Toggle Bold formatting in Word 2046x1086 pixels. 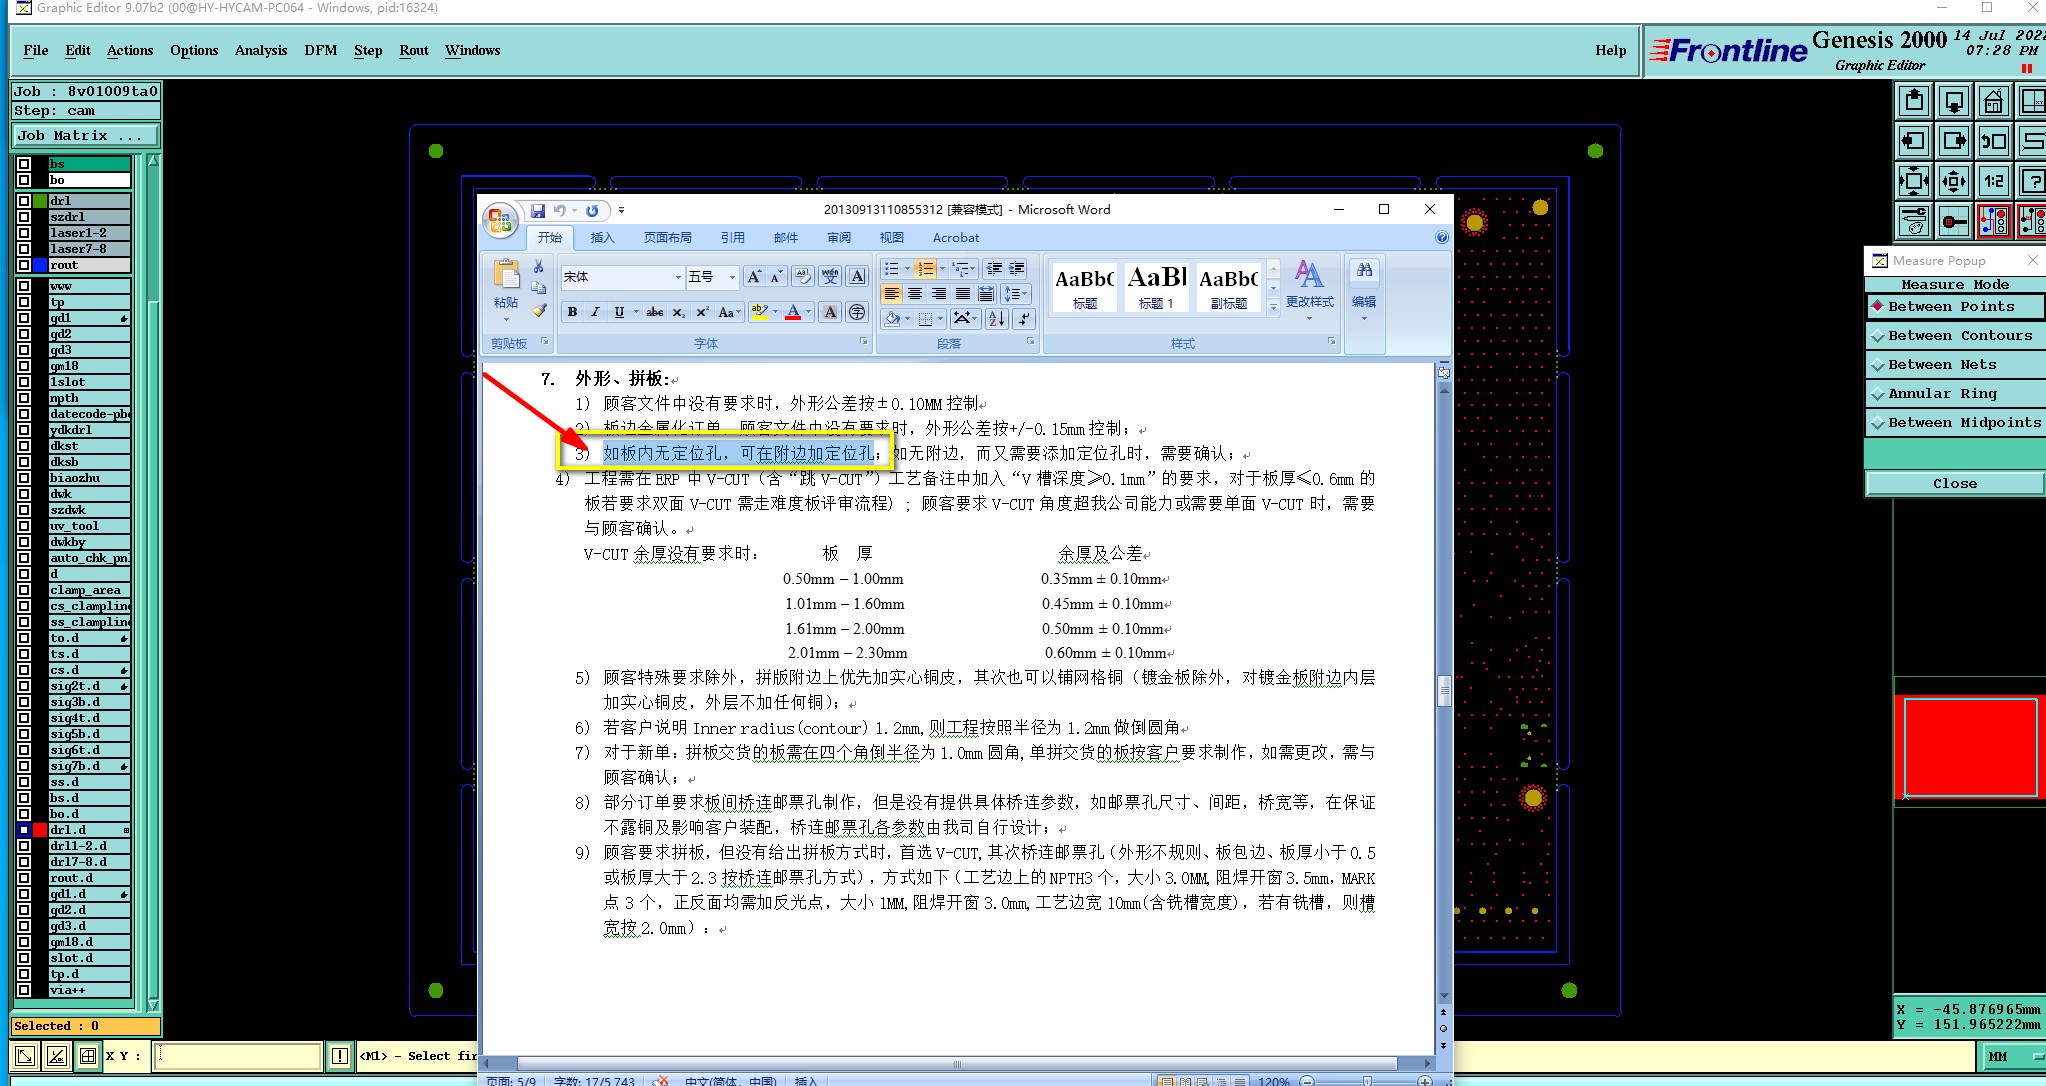(572, 312)
